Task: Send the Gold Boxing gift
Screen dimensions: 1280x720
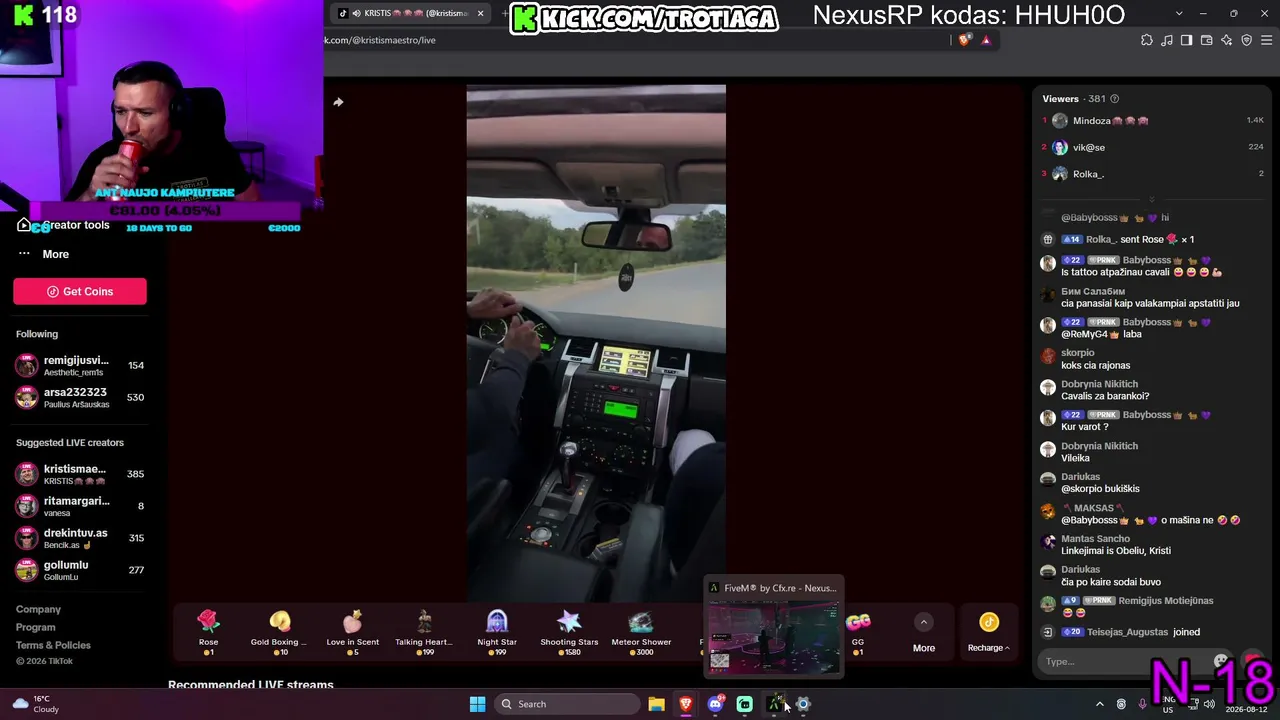Action: click(280, 632)
